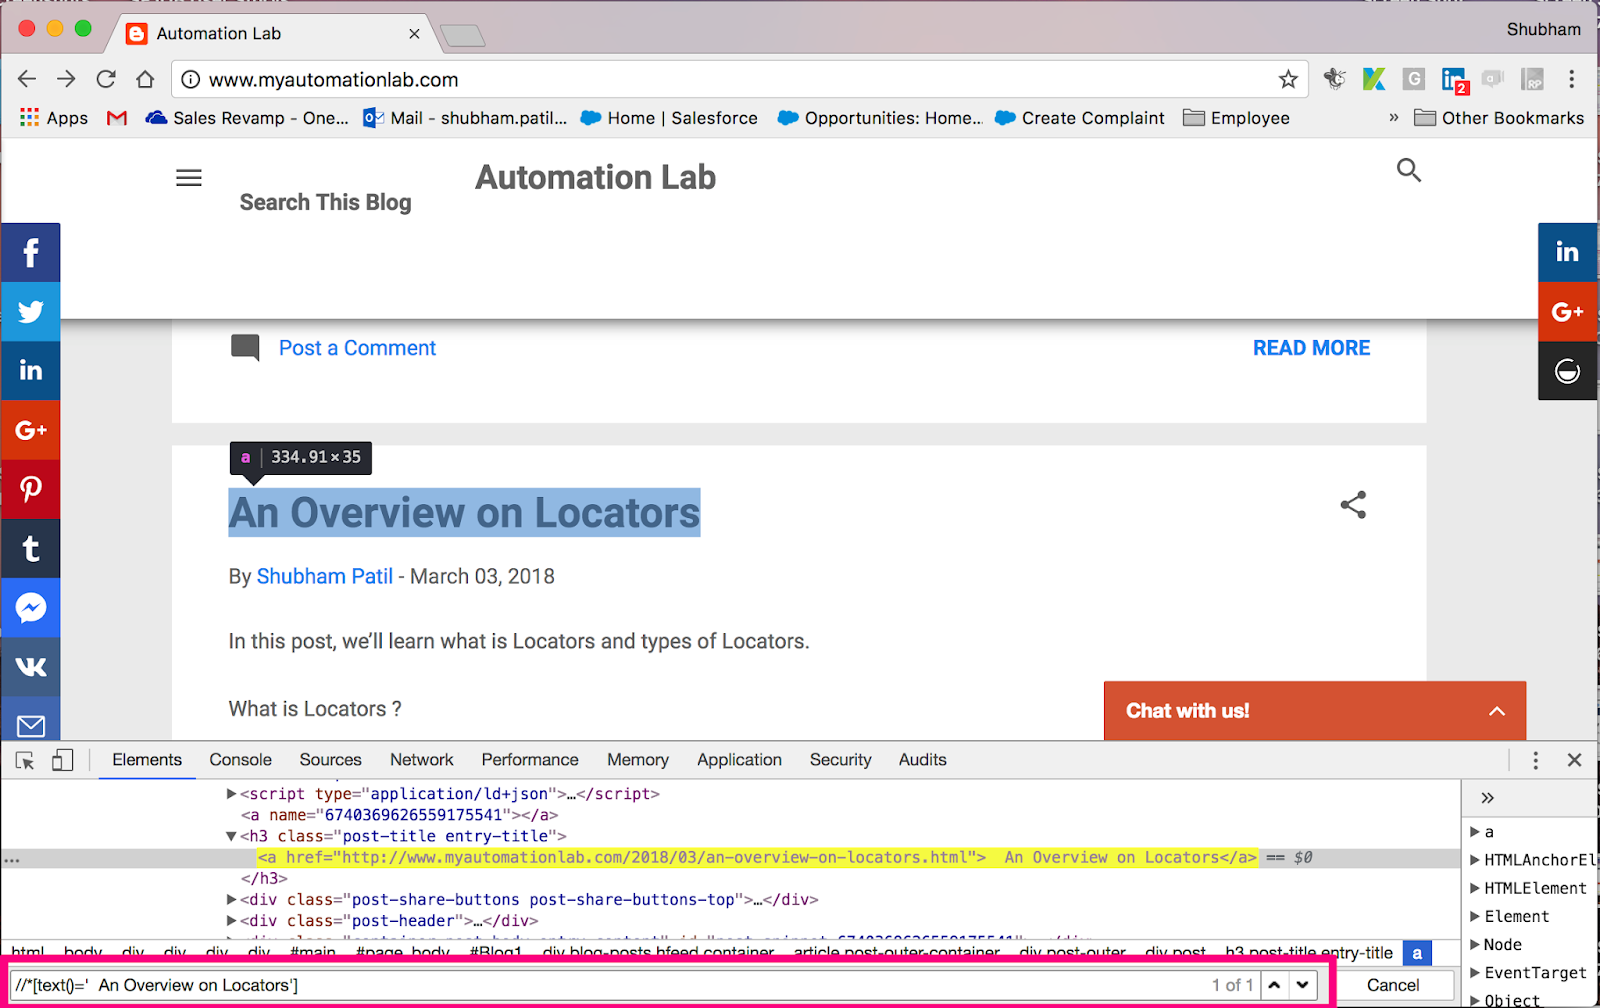Screen dimensions: 1600x1008
Task: Share via the Pinterest sidebar icon
Action: pos(31,489)
